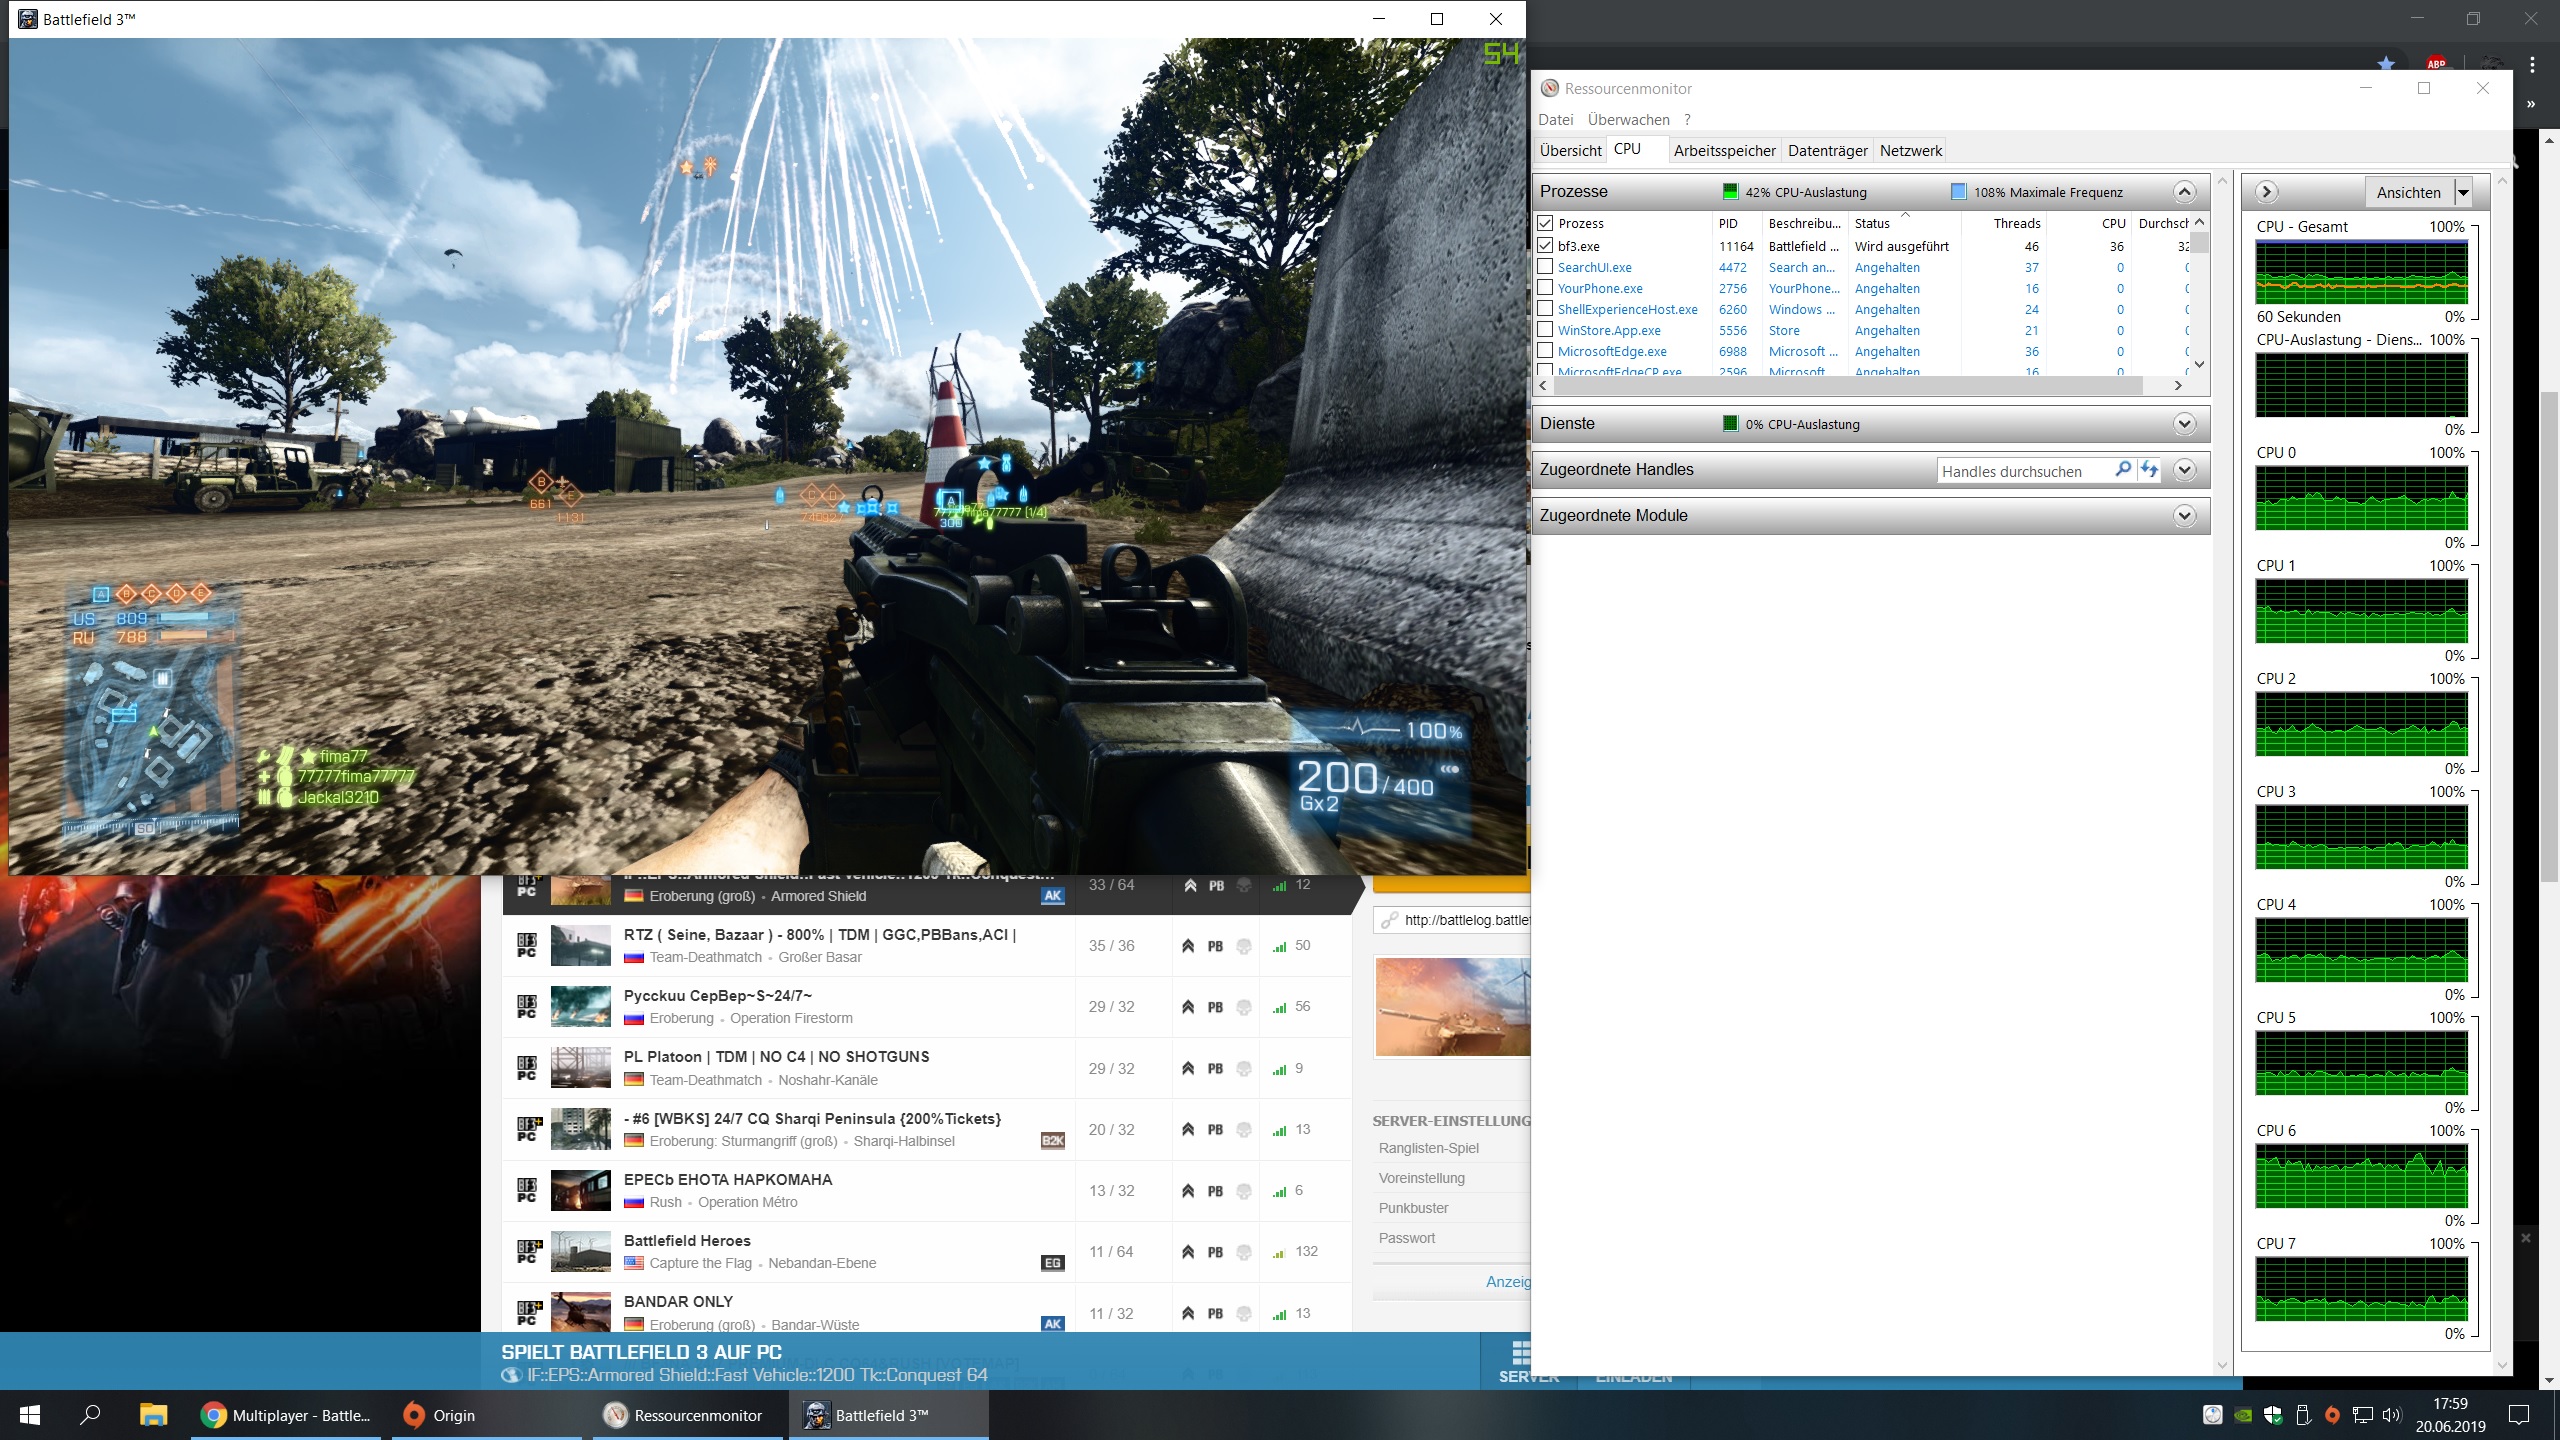Open the volume control in system tray
The width and height of the screenshot is (2560, 1440).
coord(2392,1415)
